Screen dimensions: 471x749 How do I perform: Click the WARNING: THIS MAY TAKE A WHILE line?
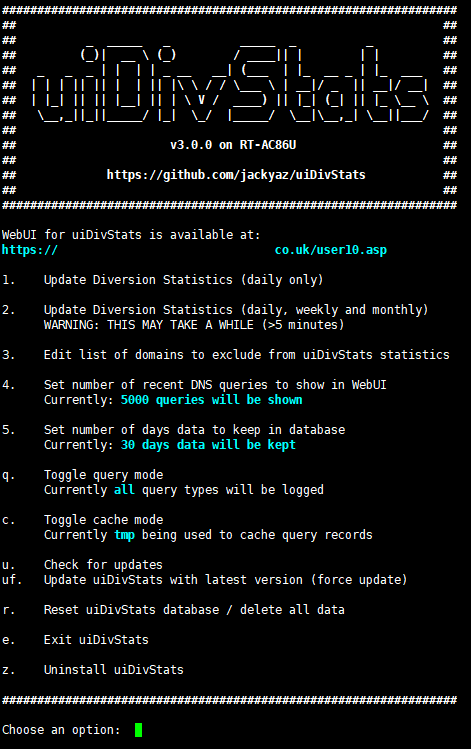point(194,325)
